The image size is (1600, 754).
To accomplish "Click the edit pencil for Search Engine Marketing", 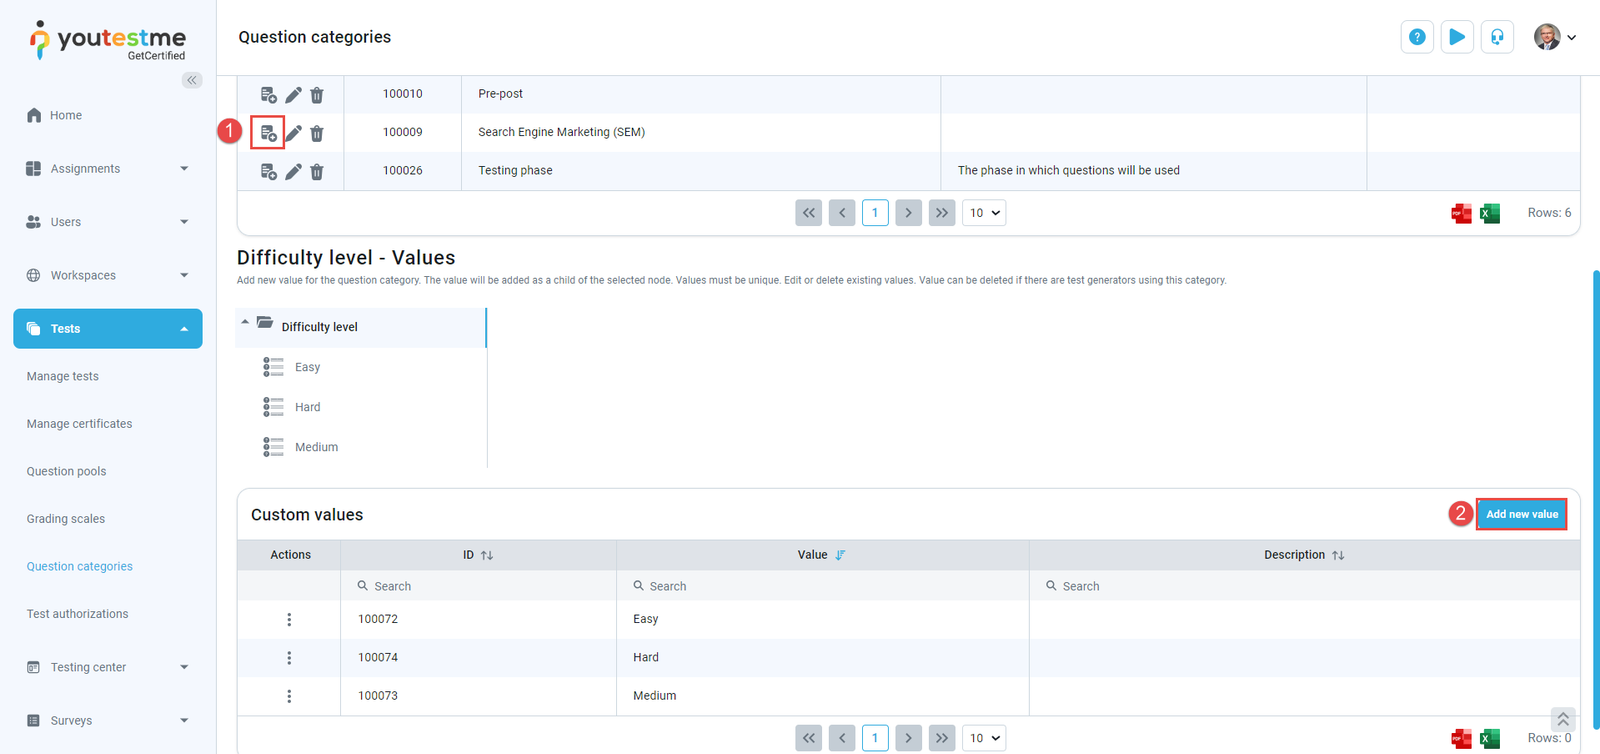I will tap(293, 133).
